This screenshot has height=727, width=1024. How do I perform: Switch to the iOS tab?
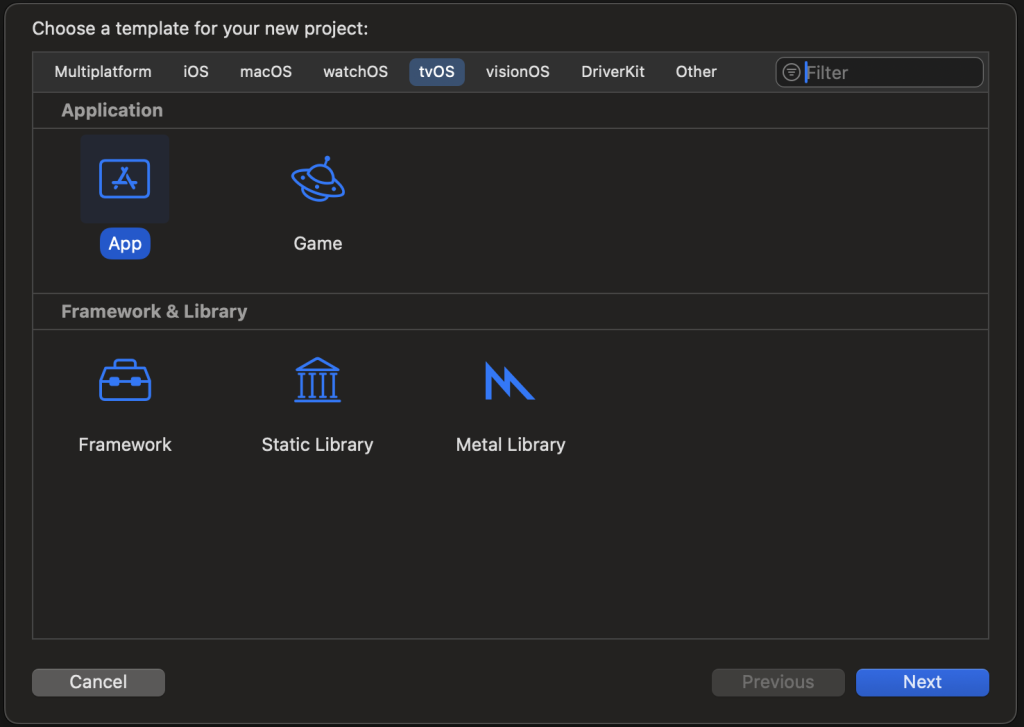[x=196, y=72]
